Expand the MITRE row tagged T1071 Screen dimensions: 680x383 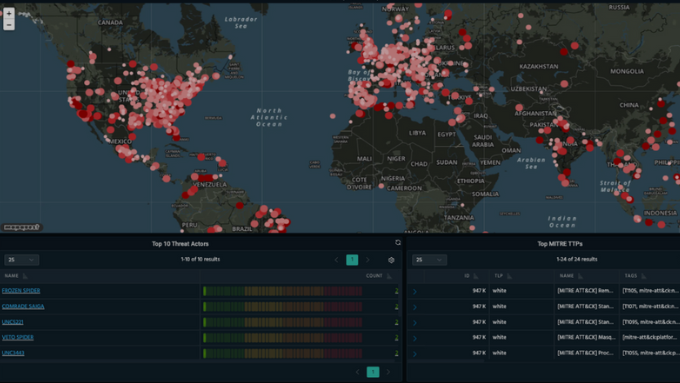[x=415, y=307]
